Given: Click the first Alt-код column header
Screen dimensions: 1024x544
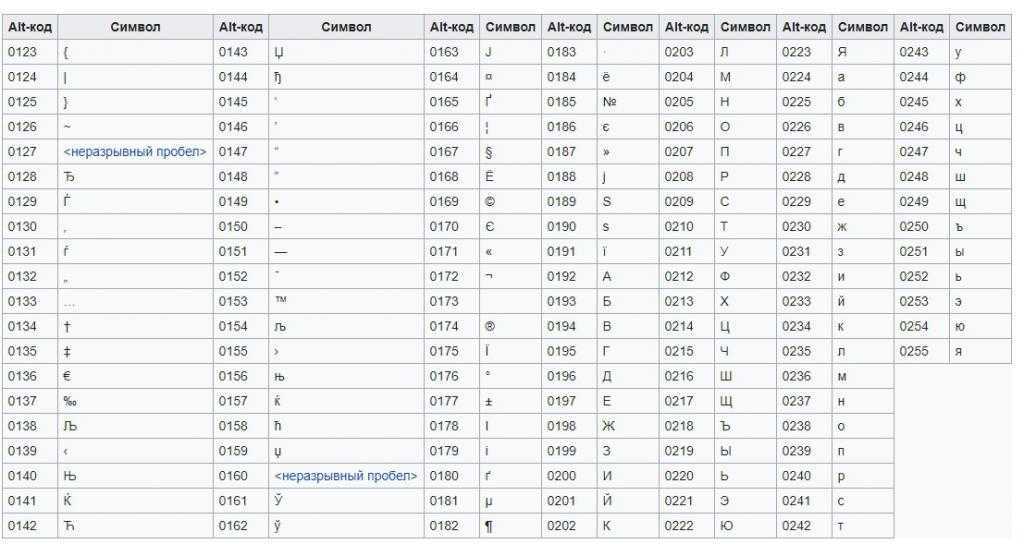Looking at the screenshot, I should [29, 27].
